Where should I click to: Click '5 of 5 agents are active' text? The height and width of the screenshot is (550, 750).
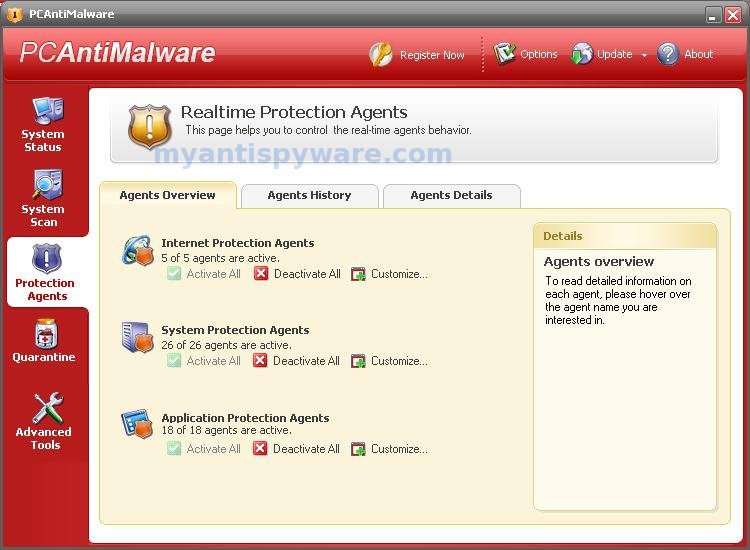[x=221, y=258]
